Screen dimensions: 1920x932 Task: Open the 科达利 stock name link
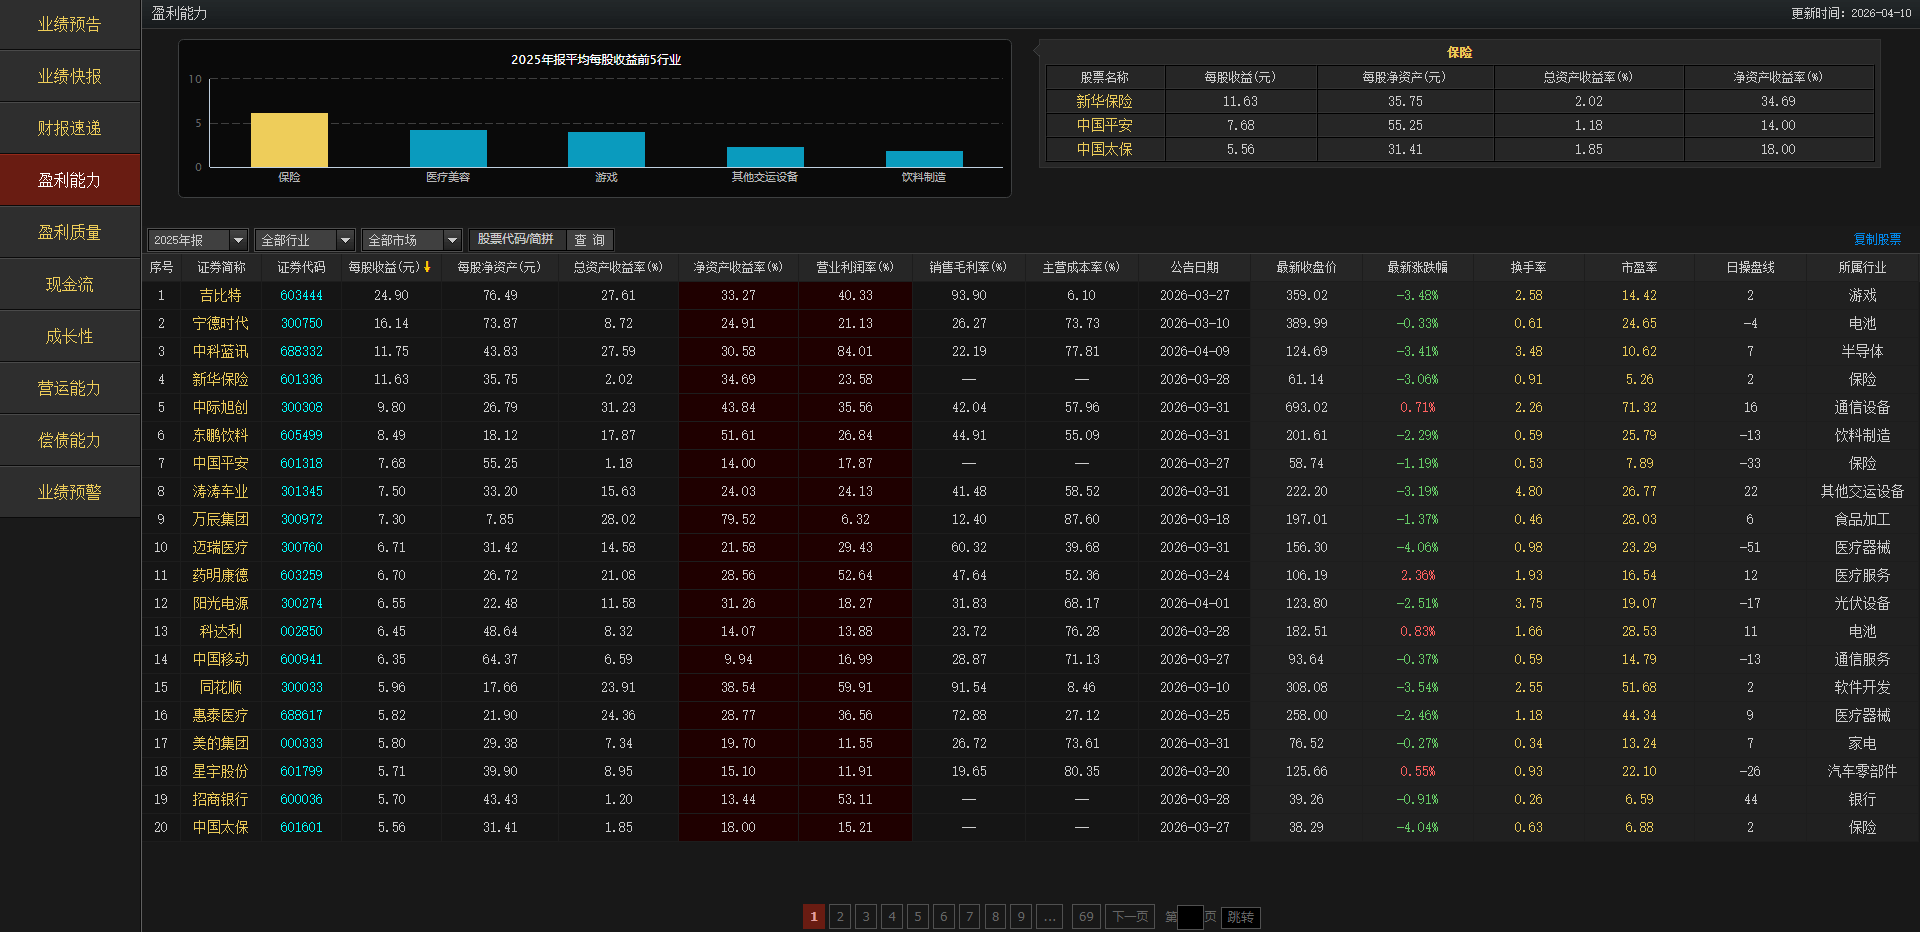point(220,632)
